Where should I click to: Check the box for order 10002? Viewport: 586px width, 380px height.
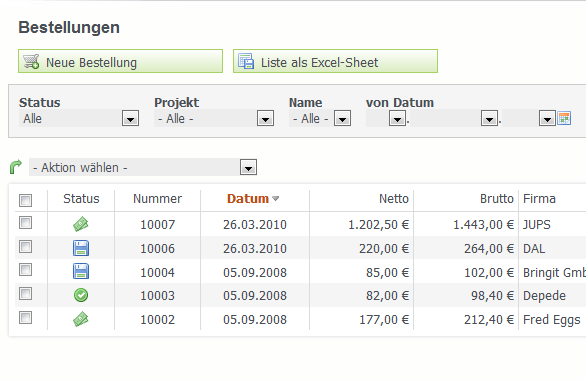click(x=25, y=318)
